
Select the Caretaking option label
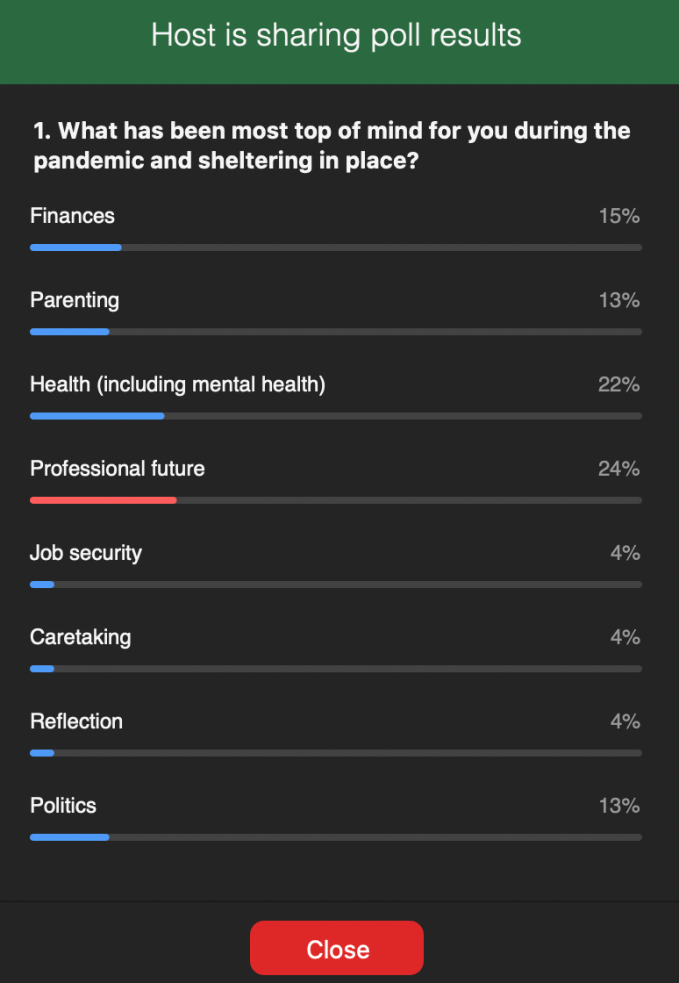click(x=80, y=637)
